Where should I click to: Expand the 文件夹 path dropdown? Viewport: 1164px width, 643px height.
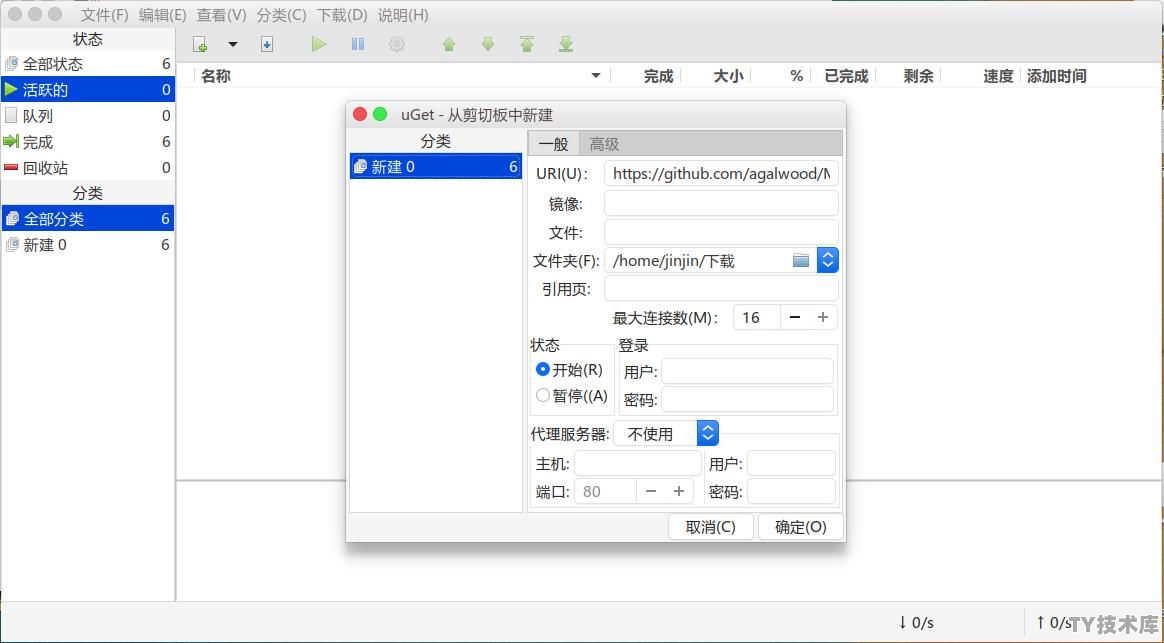tap(828, 260)
